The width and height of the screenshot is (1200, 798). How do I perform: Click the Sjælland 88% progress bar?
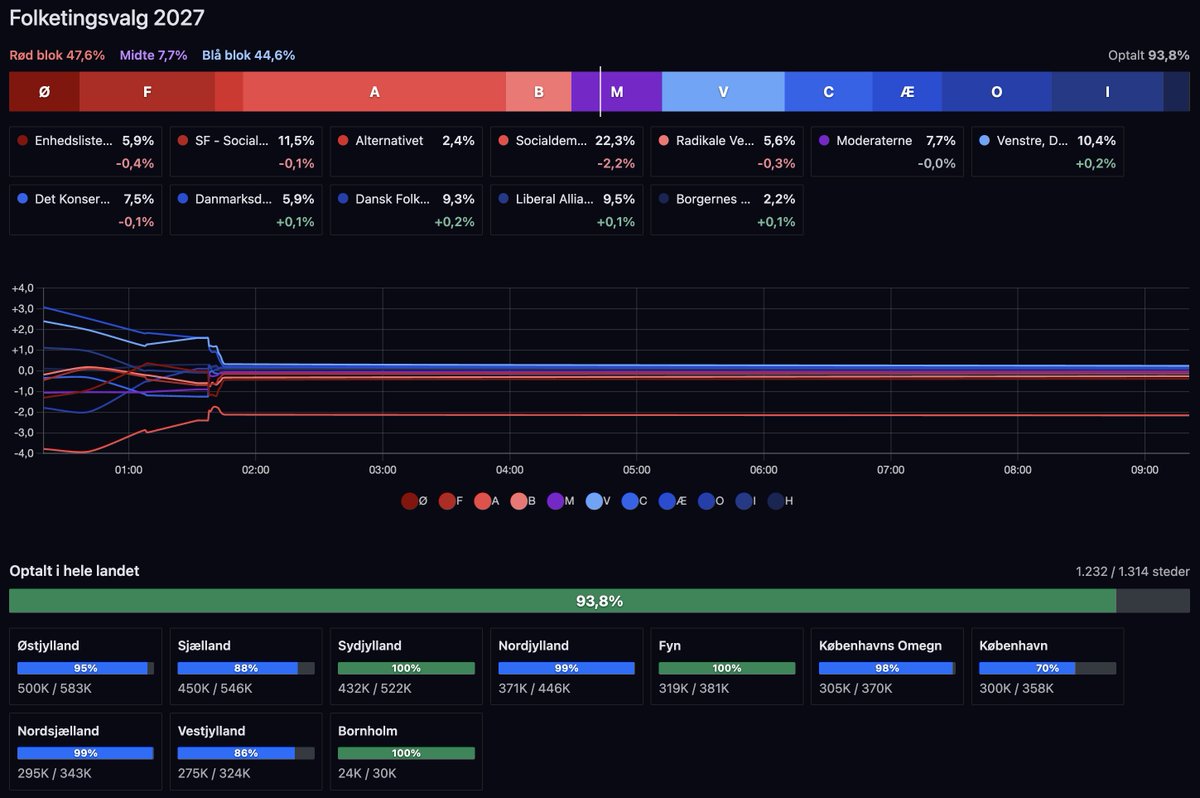pos(246,668)
